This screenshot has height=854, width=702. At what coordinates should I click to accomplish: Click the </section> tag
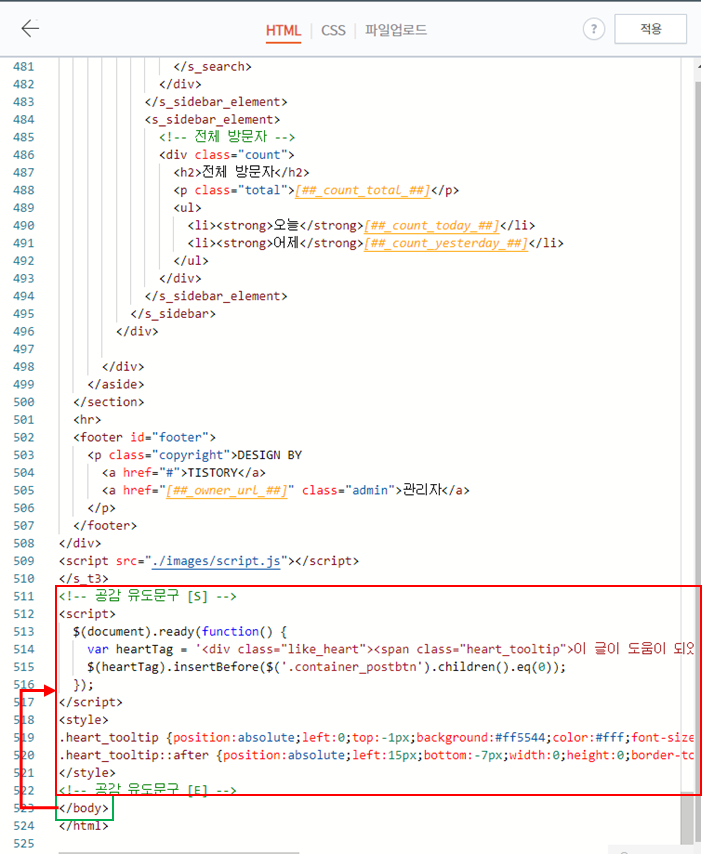click(x=109, y=402)
